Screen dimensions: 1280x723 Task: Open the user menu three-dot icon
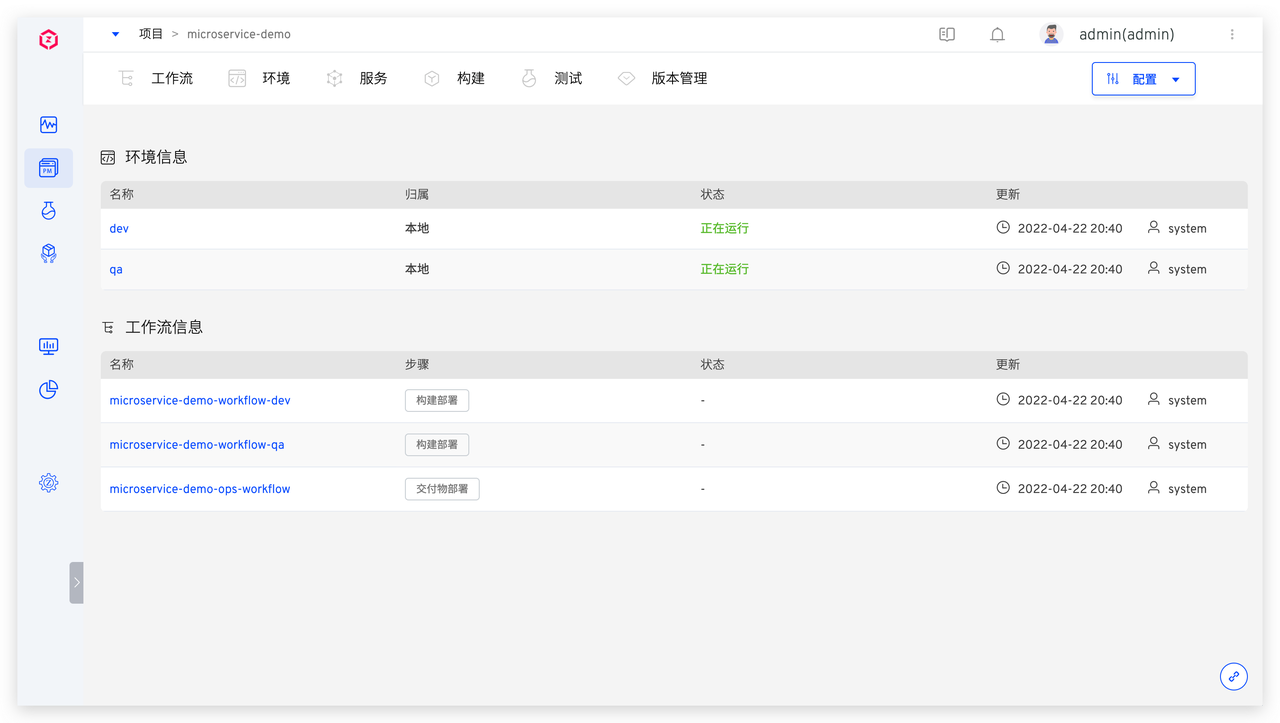click(x=1232, y=35)
